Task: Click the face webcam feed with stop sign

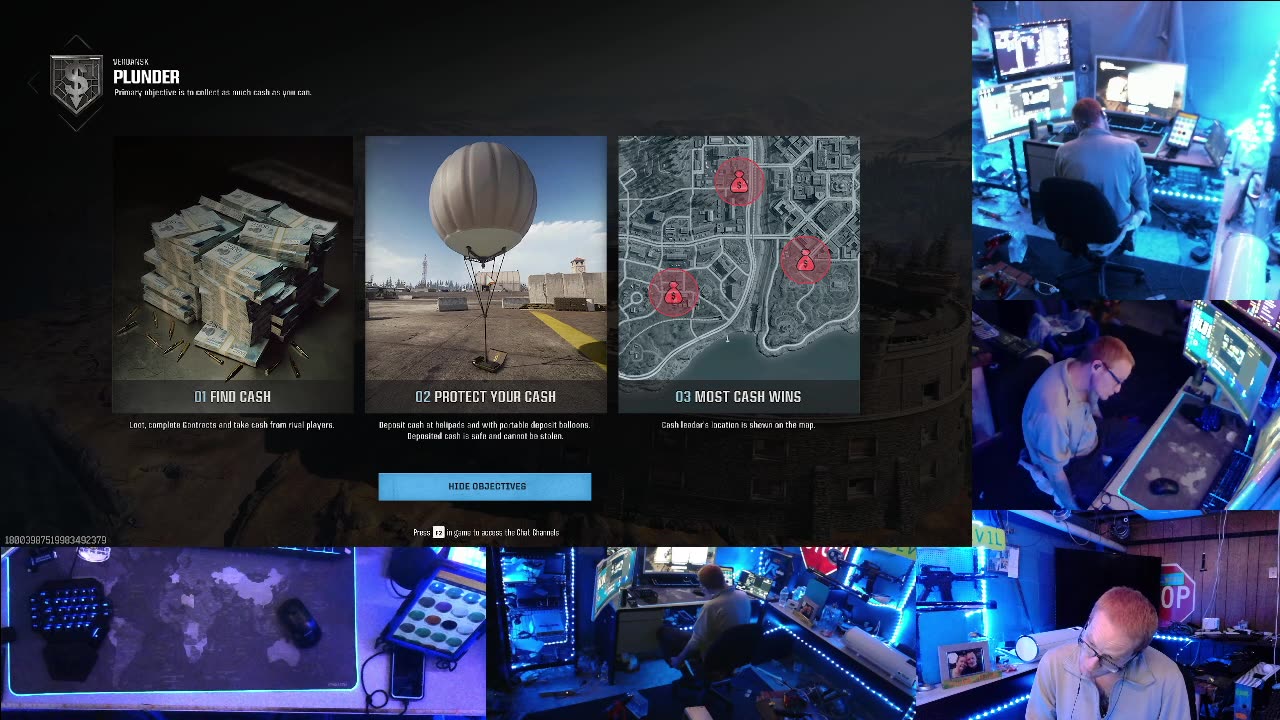Action: (x=1097, y=615)
